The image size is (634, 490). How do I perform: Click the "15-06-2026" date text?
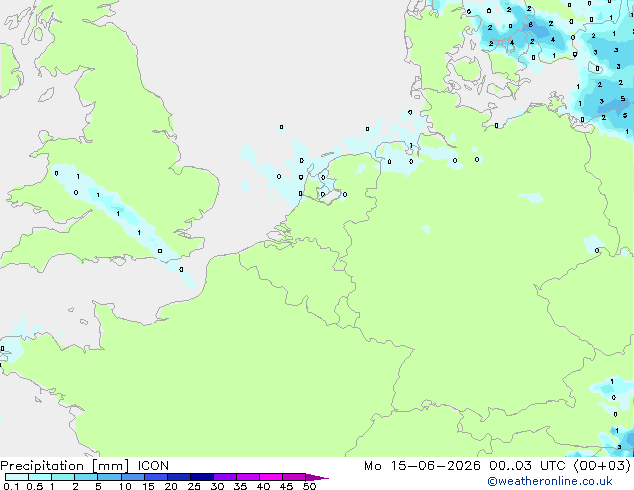435,466
